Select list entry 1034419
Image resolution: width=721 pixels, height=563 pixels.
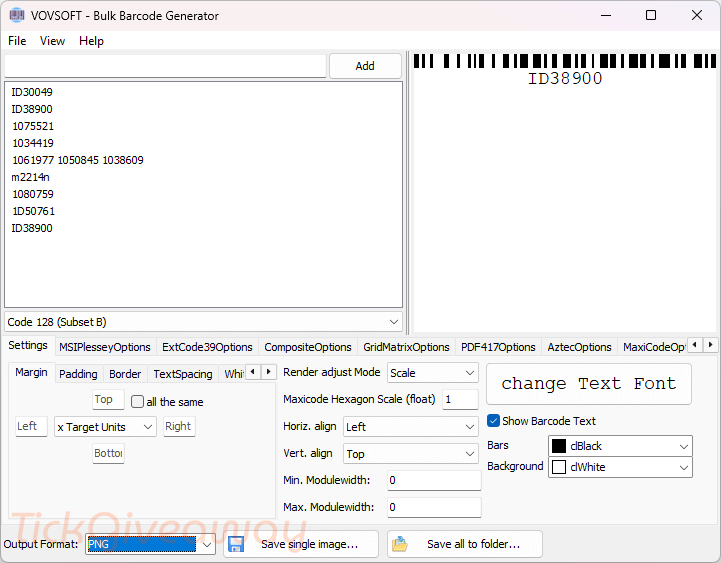[x=33, y=143]
